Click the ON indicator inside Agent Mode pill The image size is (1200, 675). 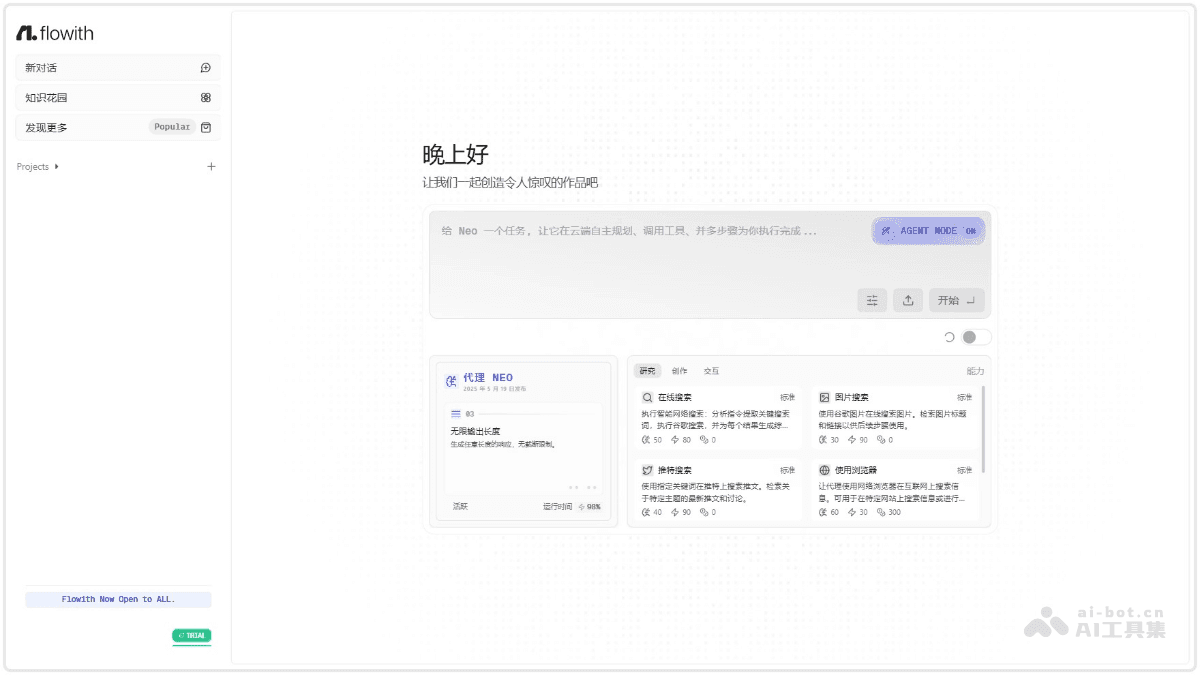[x=970, y=231]
